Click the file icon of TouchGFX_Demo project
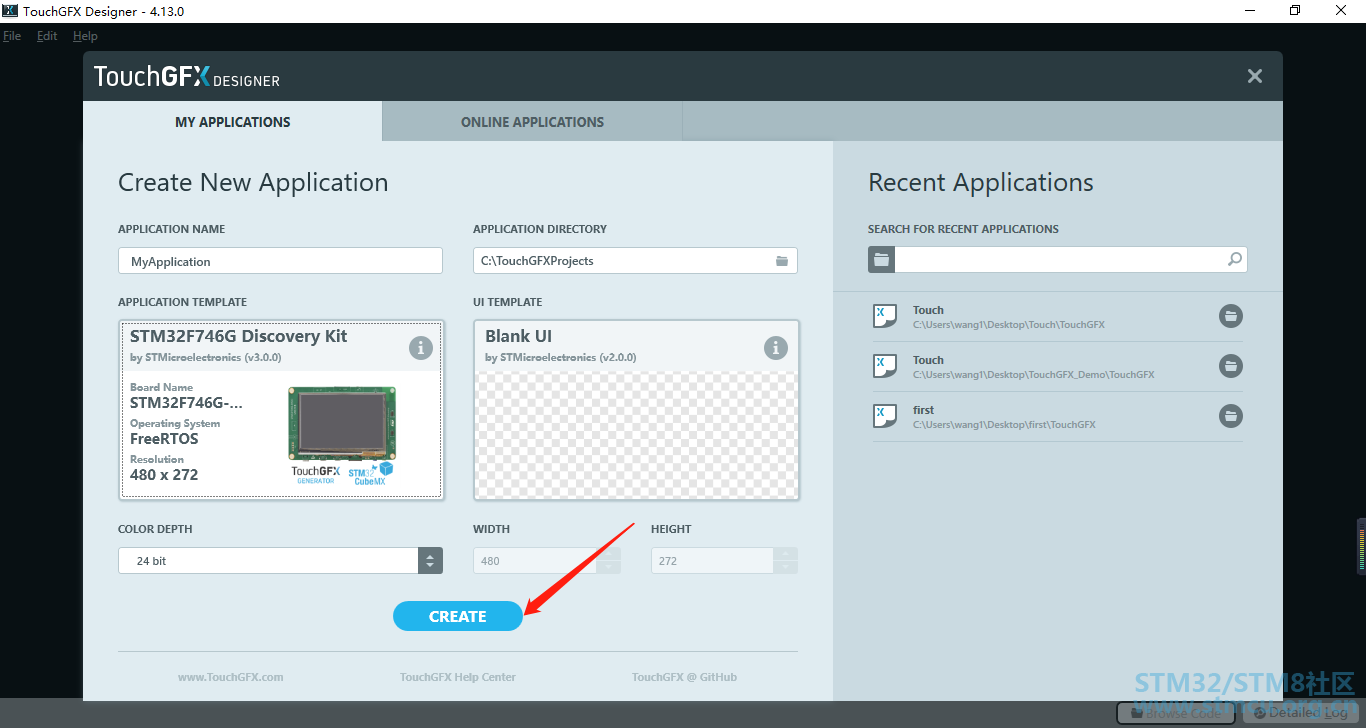 click(885, 366)
